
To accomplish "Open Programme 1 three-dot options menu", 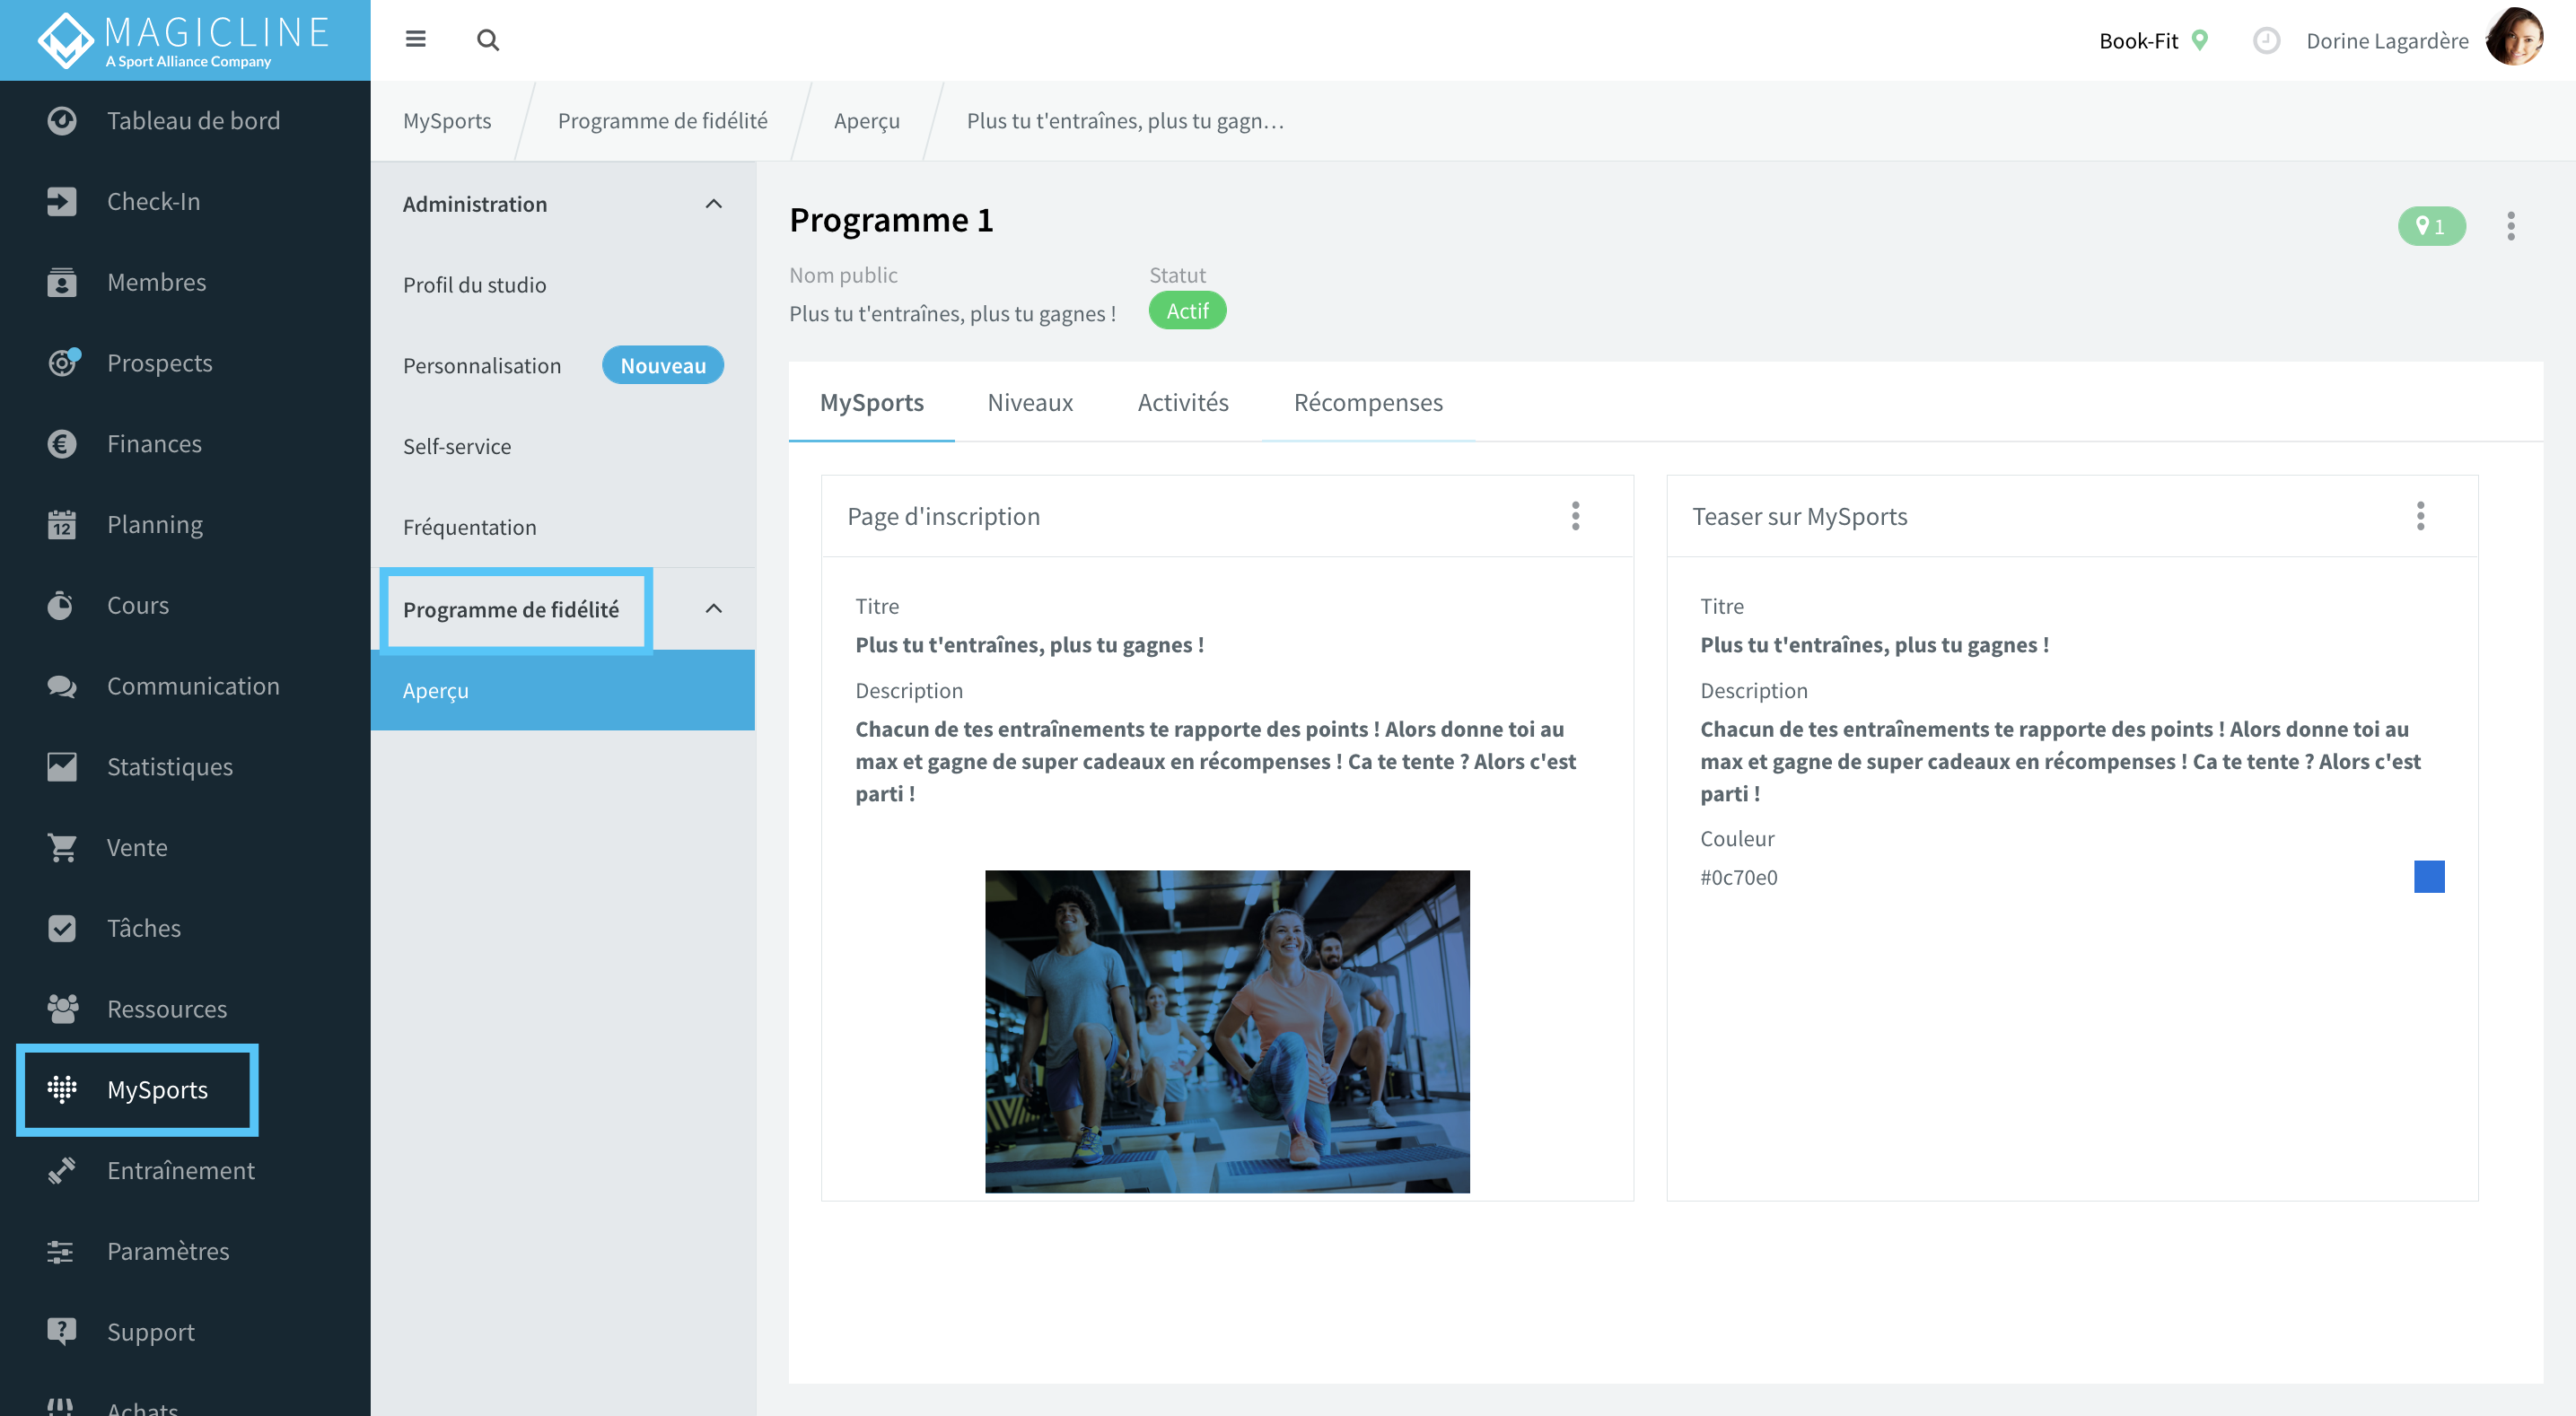I will tap(2510, 226).
